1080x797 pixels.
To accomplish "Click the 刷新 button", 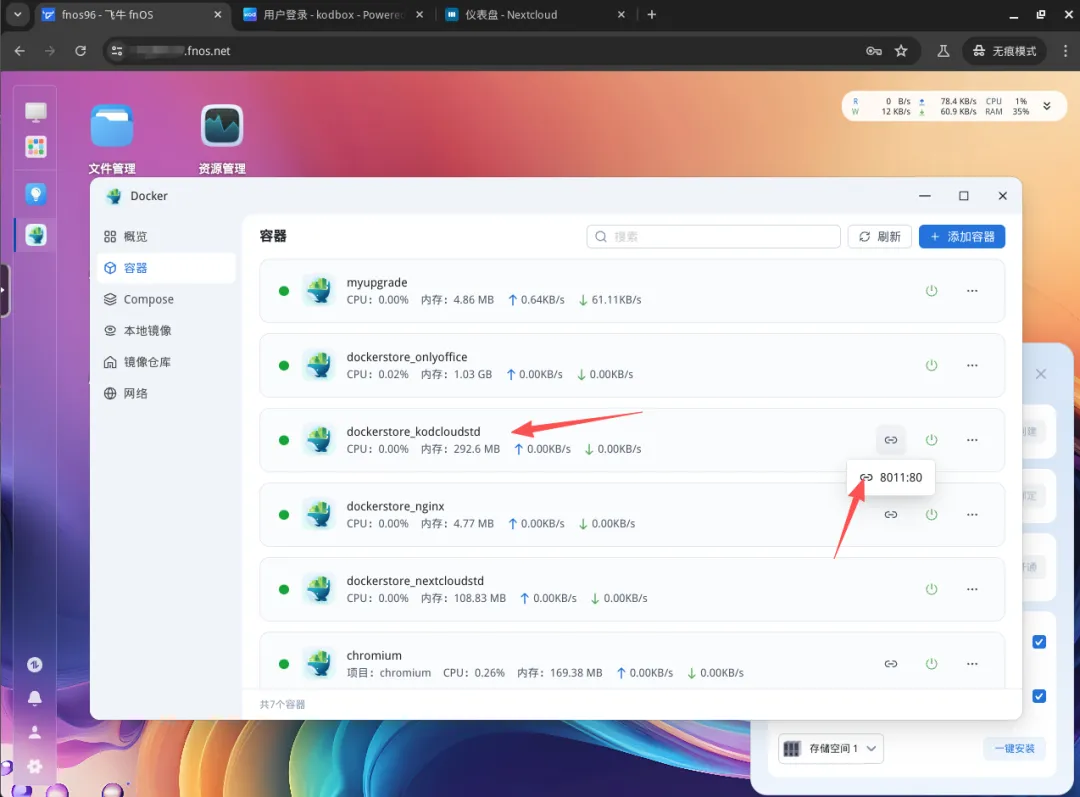I will [880, 236].
